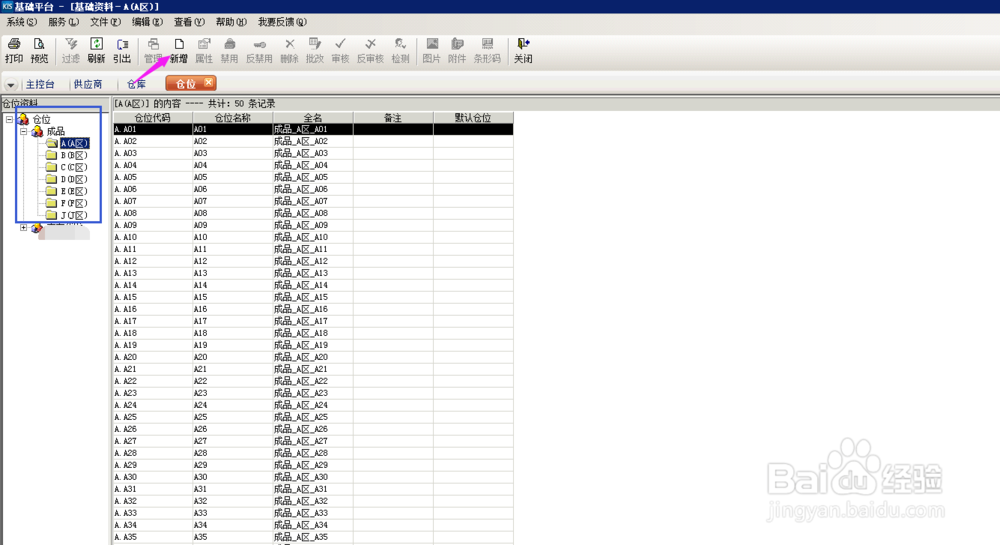Click the 反审核 unapprove icon

coord(370,50)
